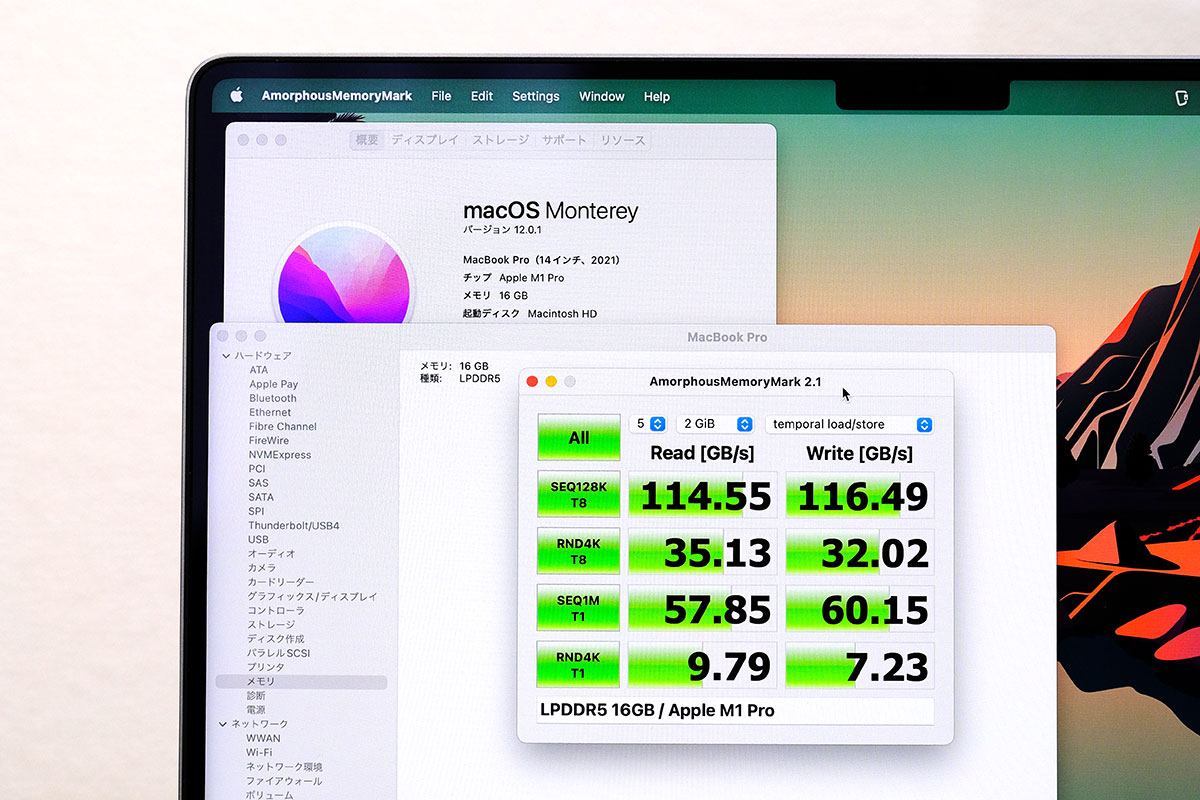The width and height of the screenshot is (1200, 800).
Task: Select Fibre Channel in the sidebar
Action: pyautogui.click(x=283, y=426)
